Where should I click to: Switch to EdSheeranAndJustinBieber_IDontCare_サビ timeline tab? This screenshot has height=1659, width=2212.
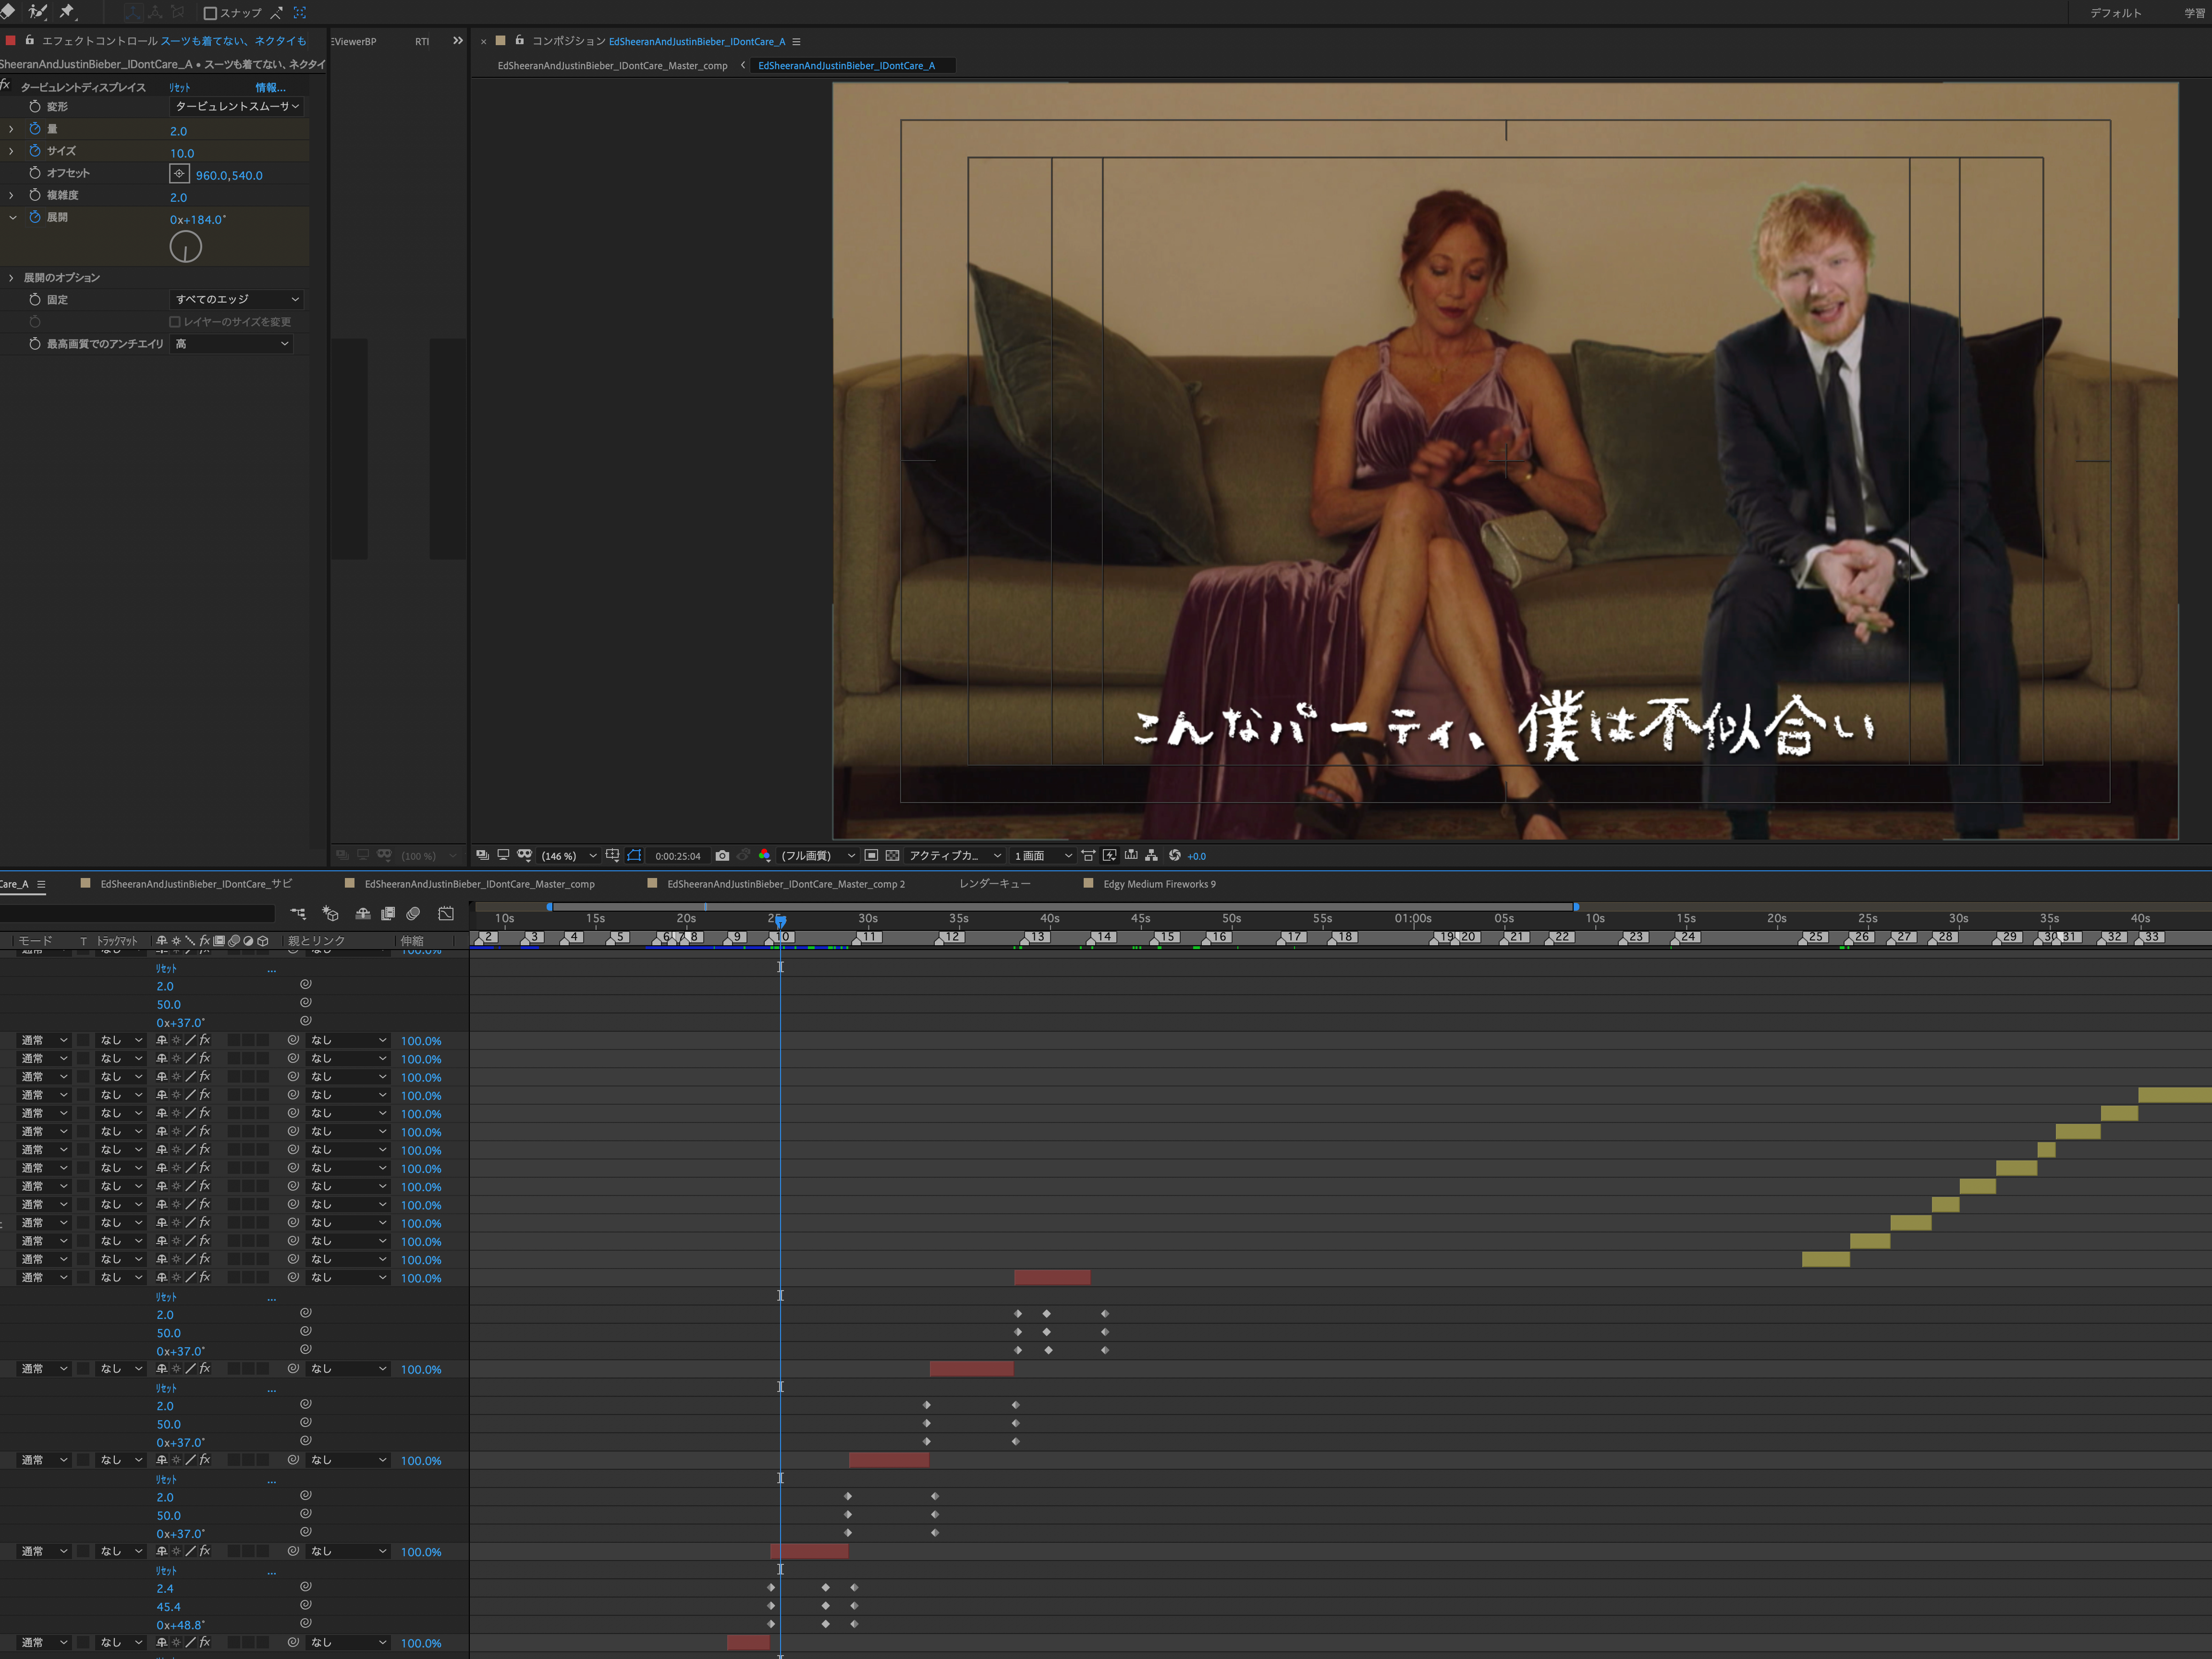pyautogui.click(x=196, y=884)
